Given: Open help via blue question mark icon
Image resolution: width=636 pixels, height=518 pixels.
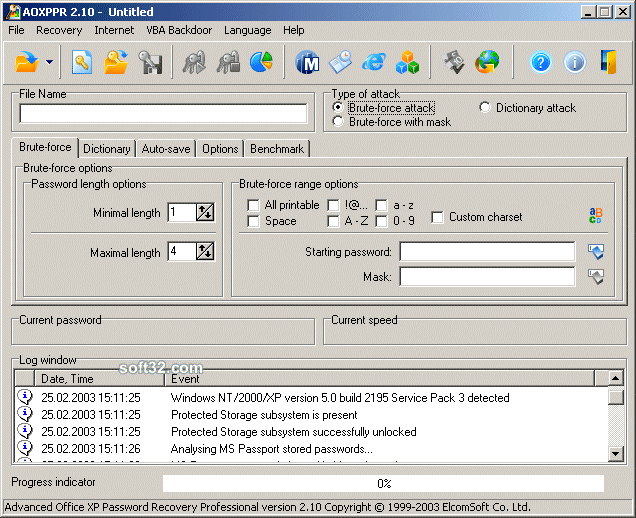Looking at the screenshot, I should coord(541,62).
